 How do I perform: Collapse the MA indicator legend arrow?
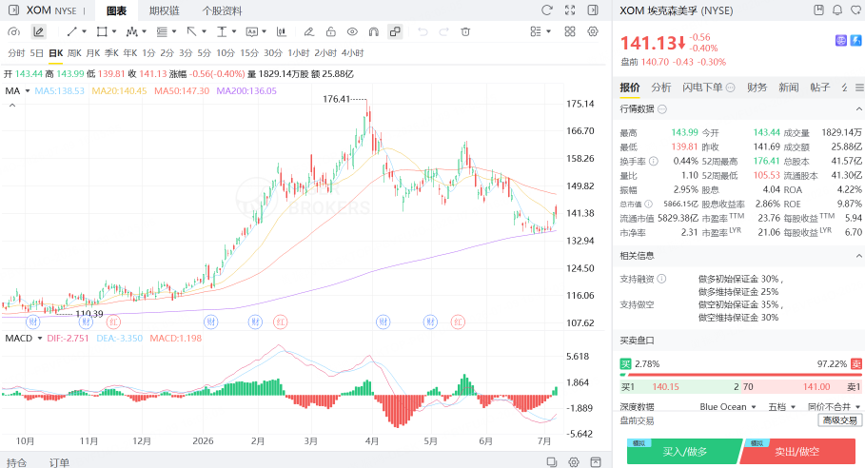[x=12, y=105]
